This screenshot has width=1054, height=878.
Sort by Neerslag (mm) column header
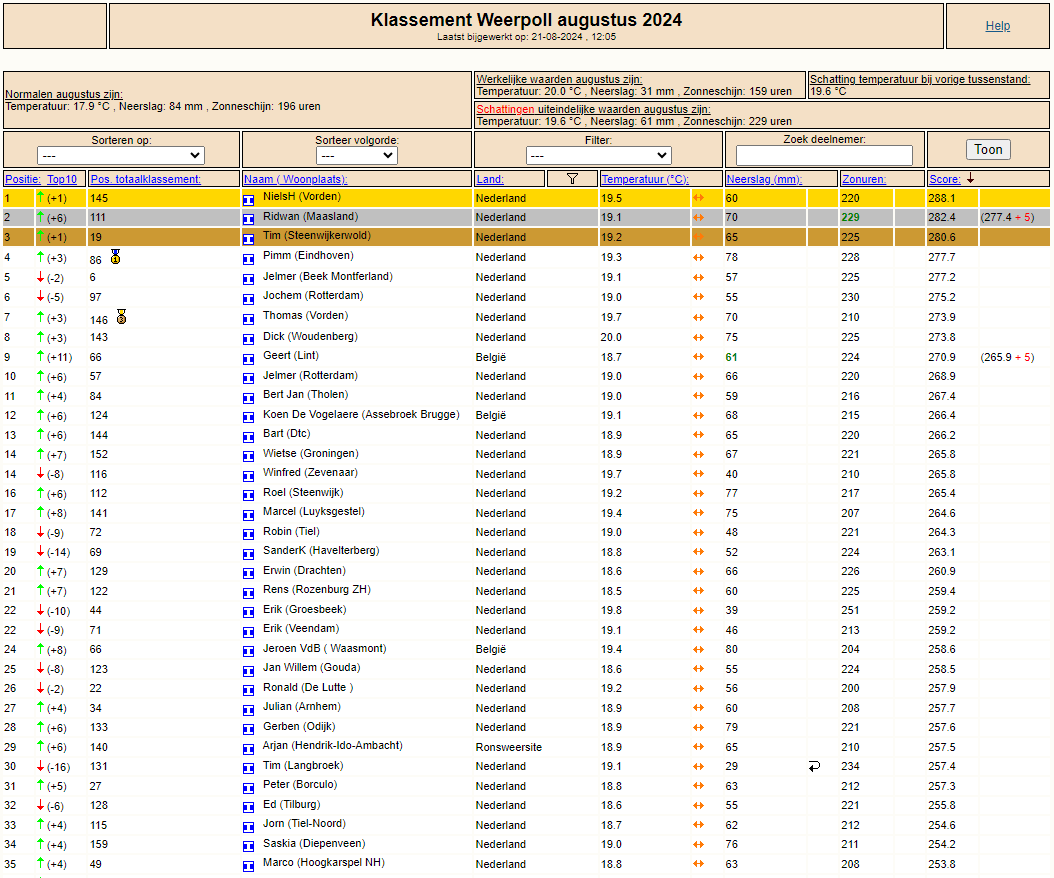pos(764,179)
